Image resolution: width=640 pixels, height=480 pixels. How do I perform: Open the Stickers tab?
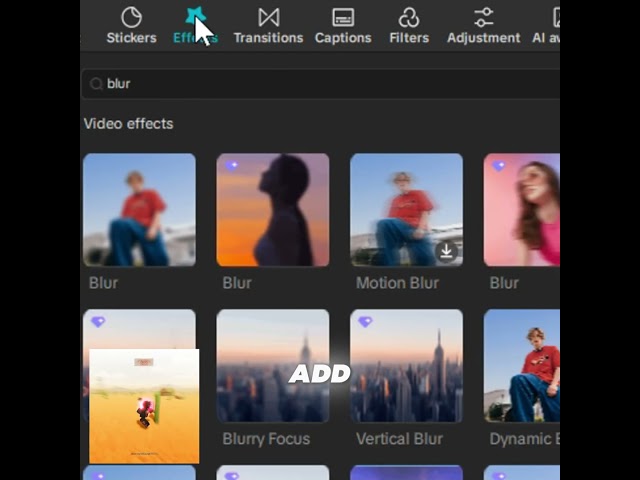131,25
